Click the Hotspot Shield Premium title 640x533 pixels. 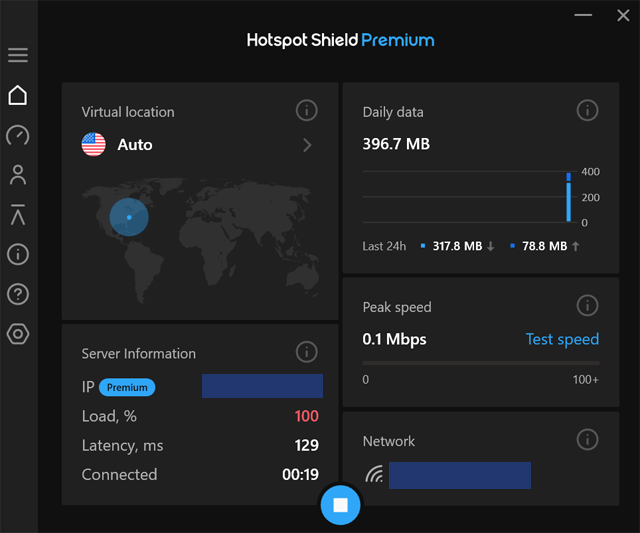[340, 40]
